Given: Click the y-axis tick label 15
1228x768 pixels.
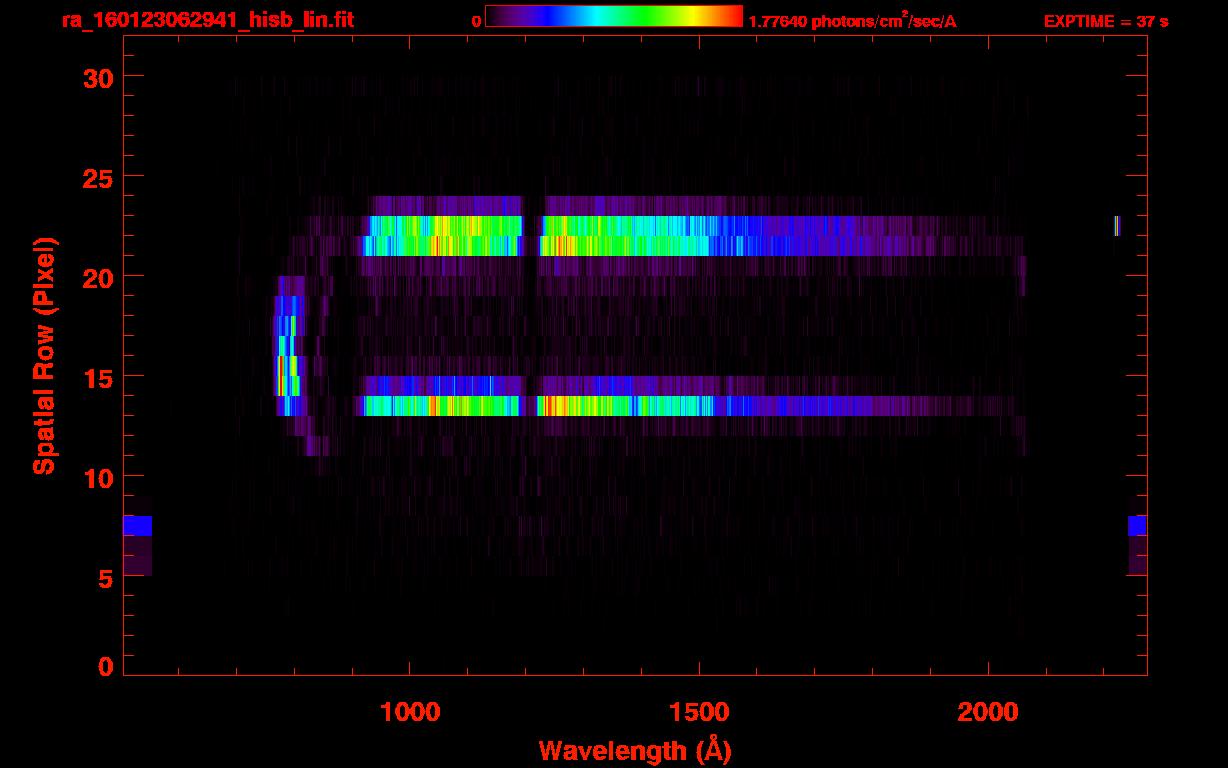Looking at the screenshot, I should pos(98,377).
